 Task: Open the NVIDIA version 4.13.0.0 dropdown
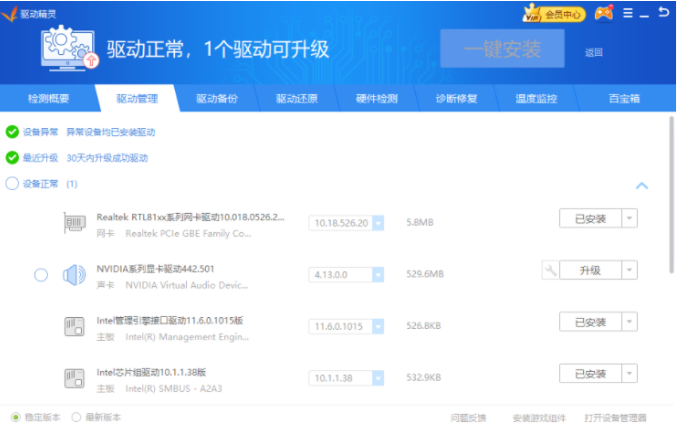pyautogui.click(x=377, y=274)
